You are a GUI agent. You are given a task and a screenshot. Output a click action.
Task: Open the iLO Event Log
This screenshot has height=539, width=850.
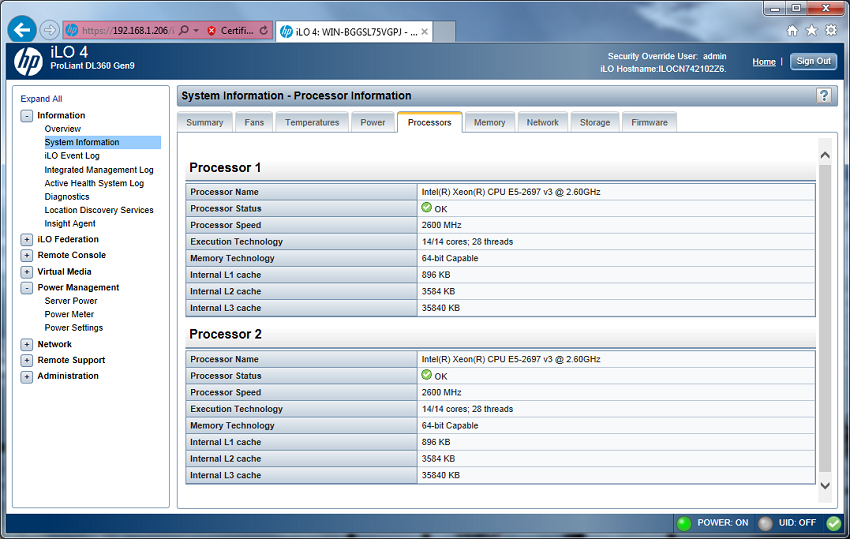72,156
